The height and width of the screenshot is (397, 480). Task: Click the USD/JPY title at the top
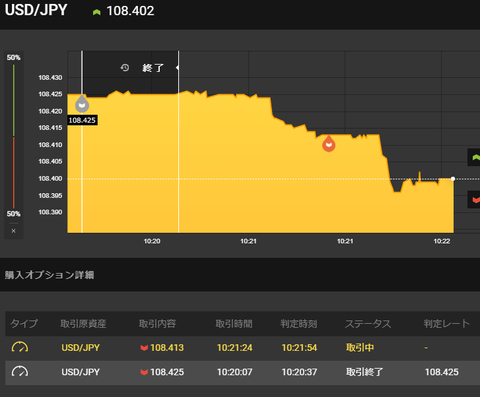tap(36, 10)
